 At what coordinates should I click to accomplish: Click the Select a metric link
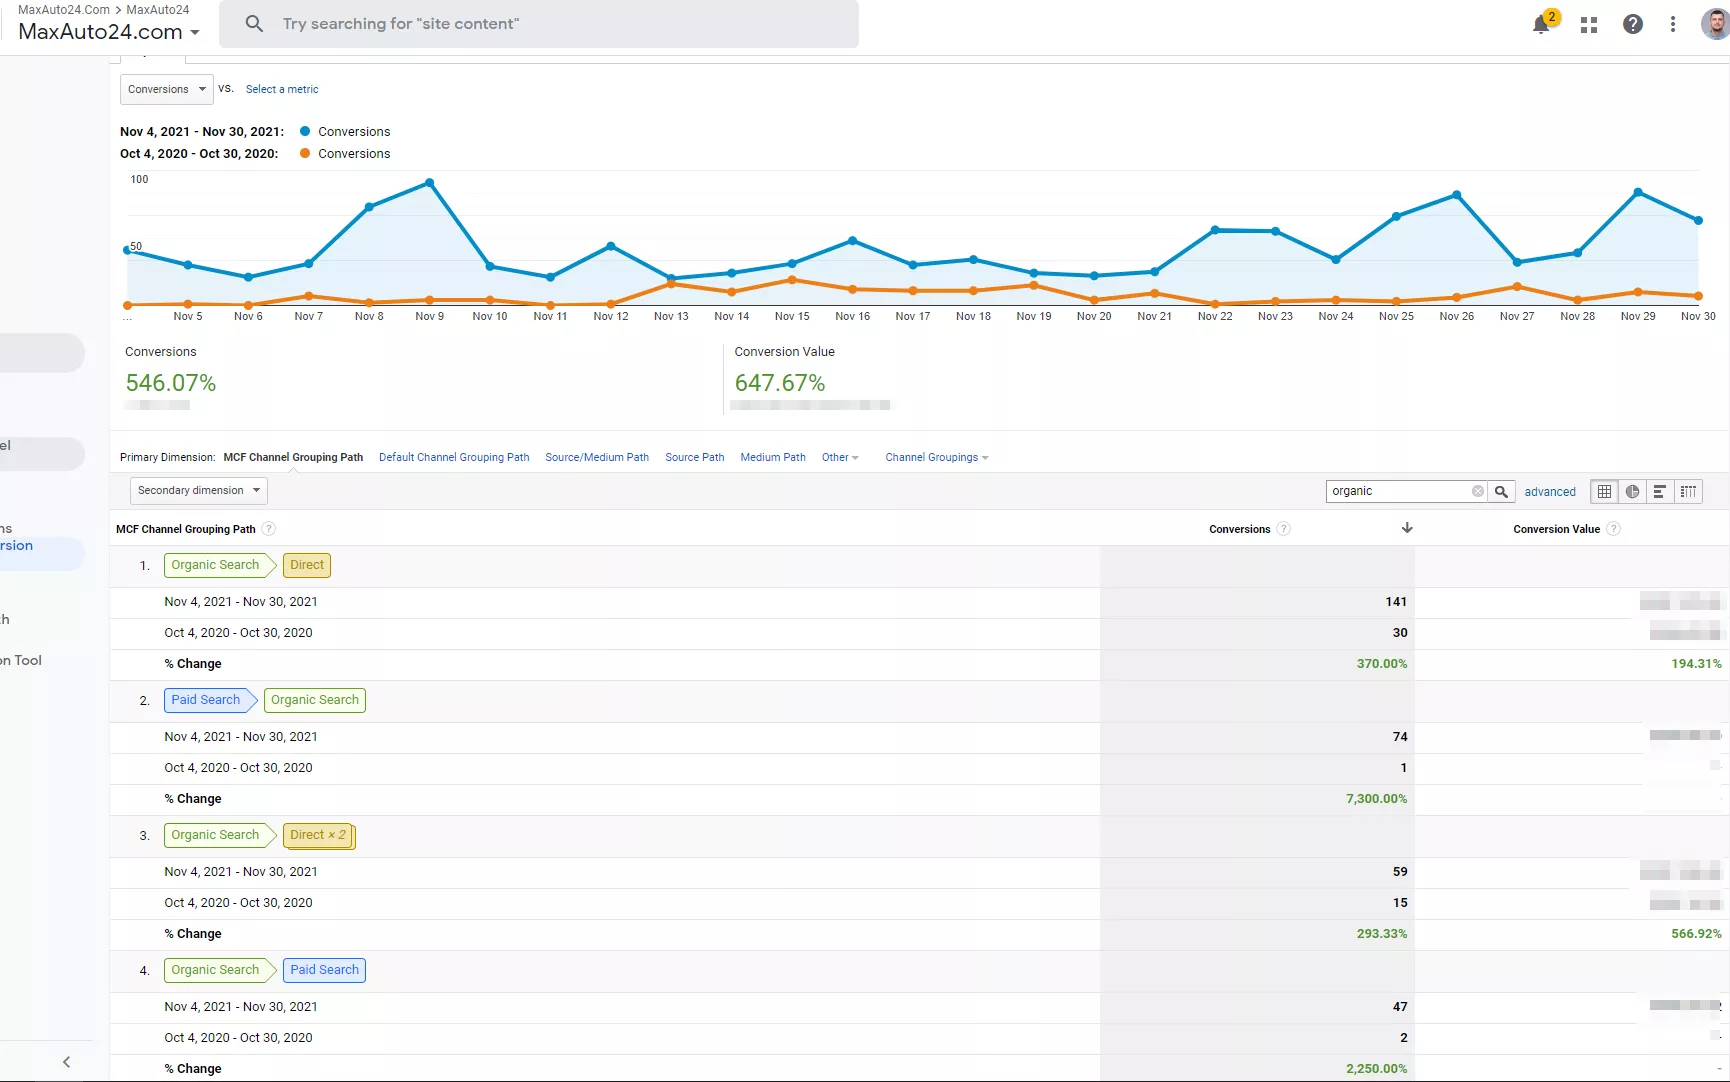click(x=282, y=89)
